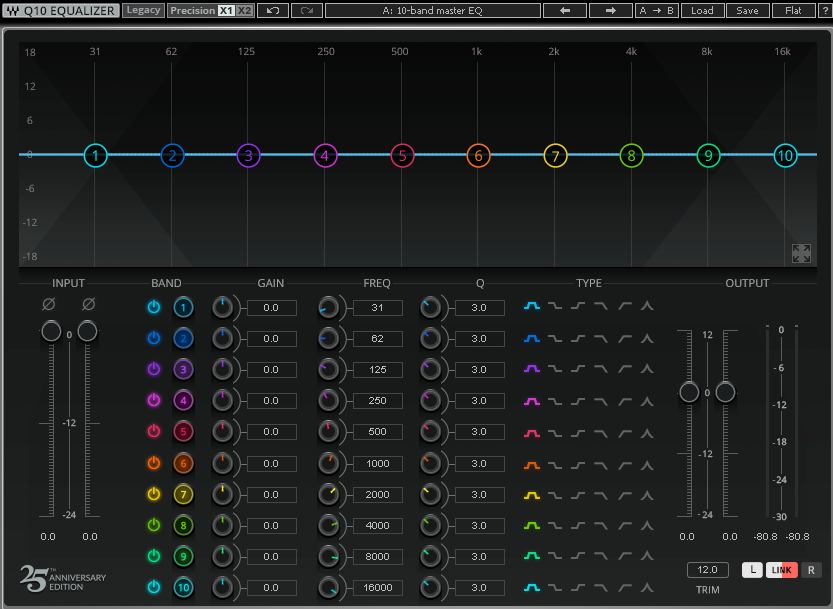The width and height of the screenshot is (833, 609).
Task: Click the band 6 frequency knob
Action: [x=328, y=463]
